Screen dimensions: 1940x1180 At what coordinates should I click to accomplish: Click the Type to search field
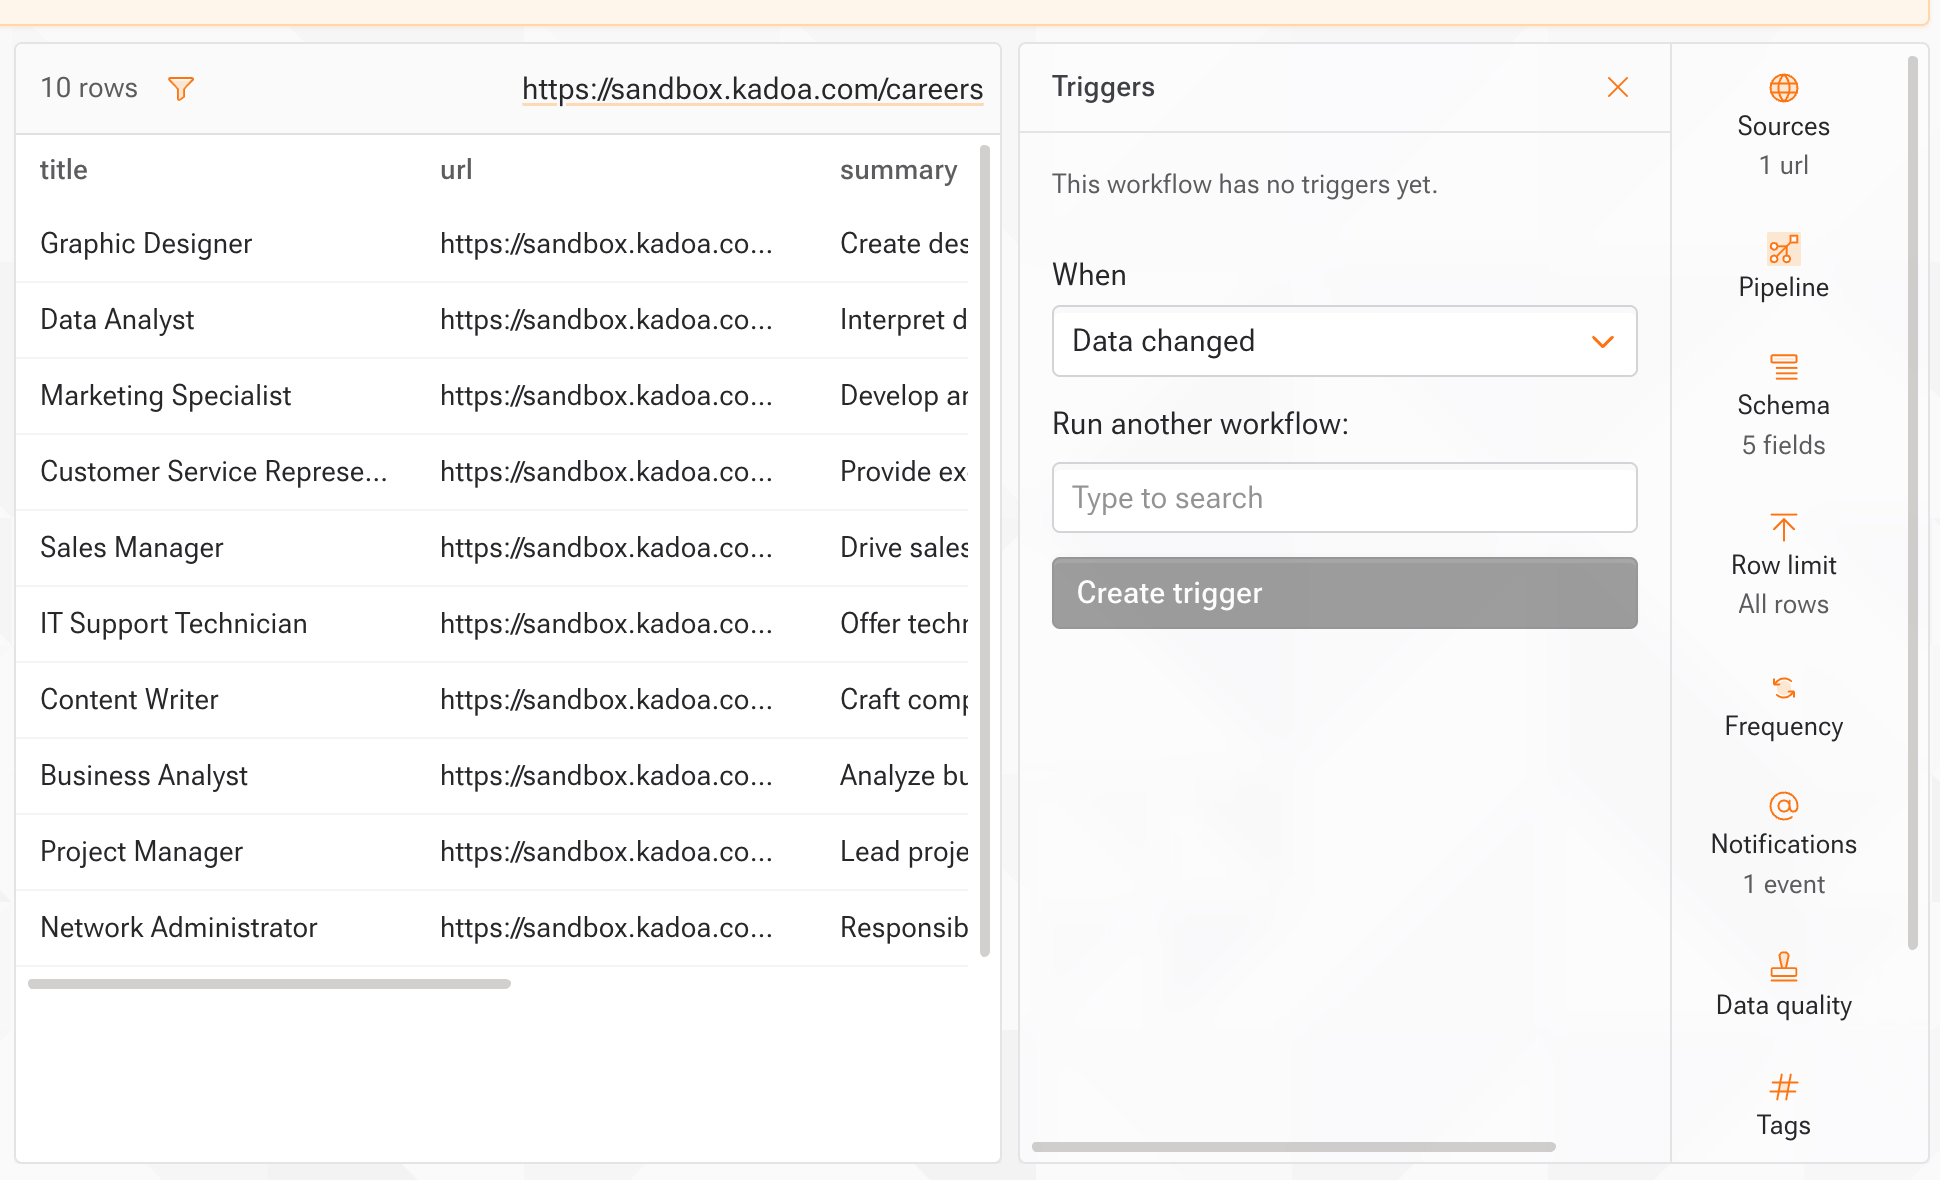click(1344, 498)
